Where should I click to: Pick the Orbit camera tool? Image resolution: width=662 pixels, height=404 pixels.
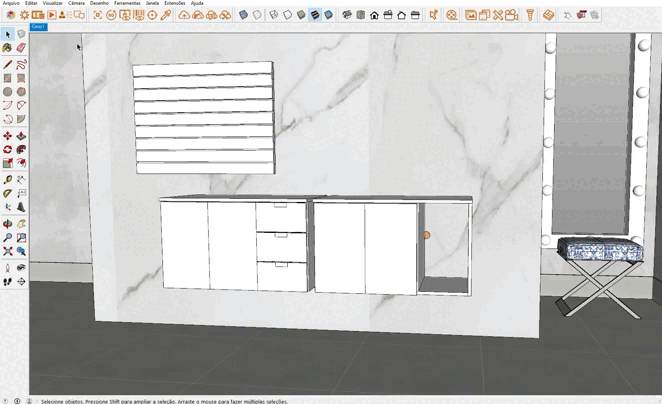click(x=8, y=224)
